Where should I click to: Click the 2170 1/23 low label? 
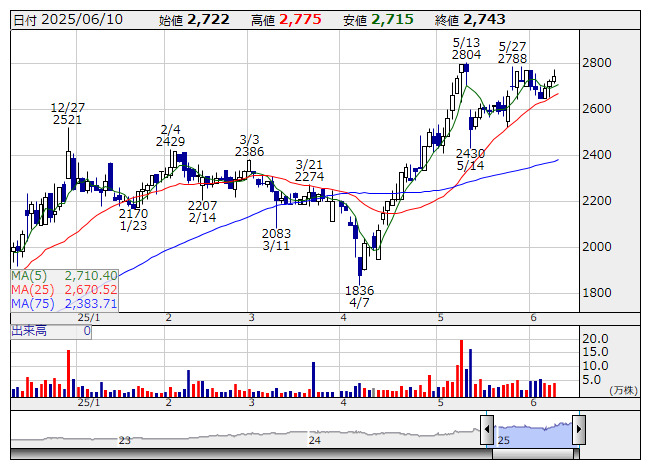tap(133, 219)
